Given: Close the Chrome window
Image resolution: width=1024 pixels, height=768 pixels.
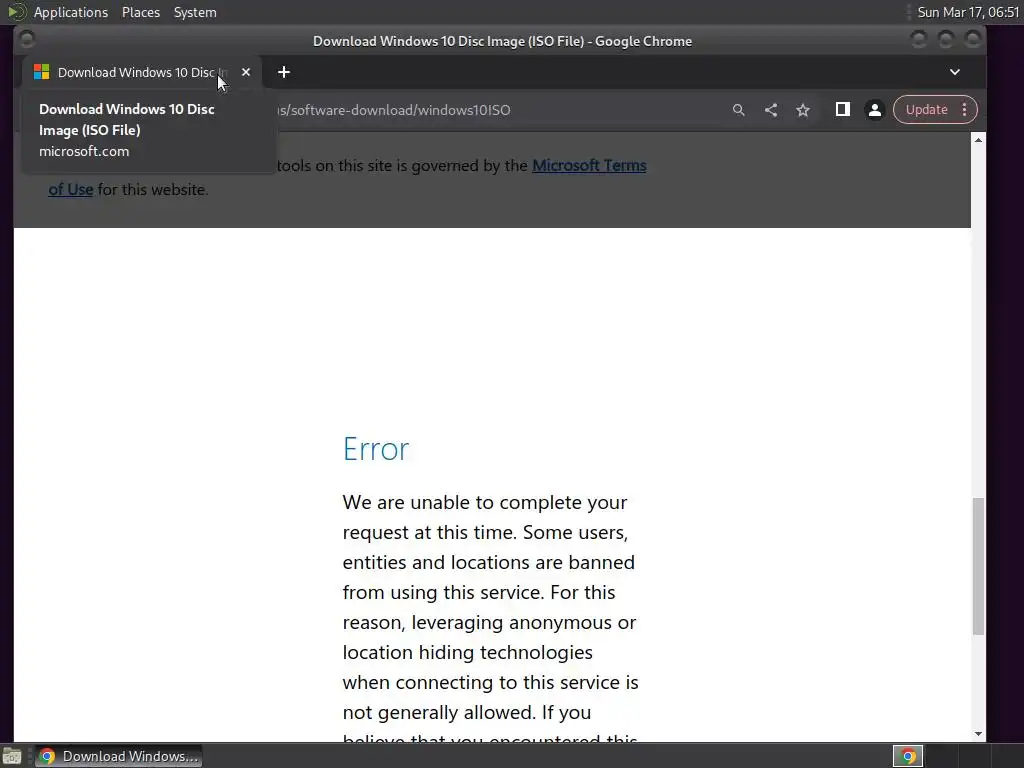Looking at the screenshot, I should click(x=972, y=40).
